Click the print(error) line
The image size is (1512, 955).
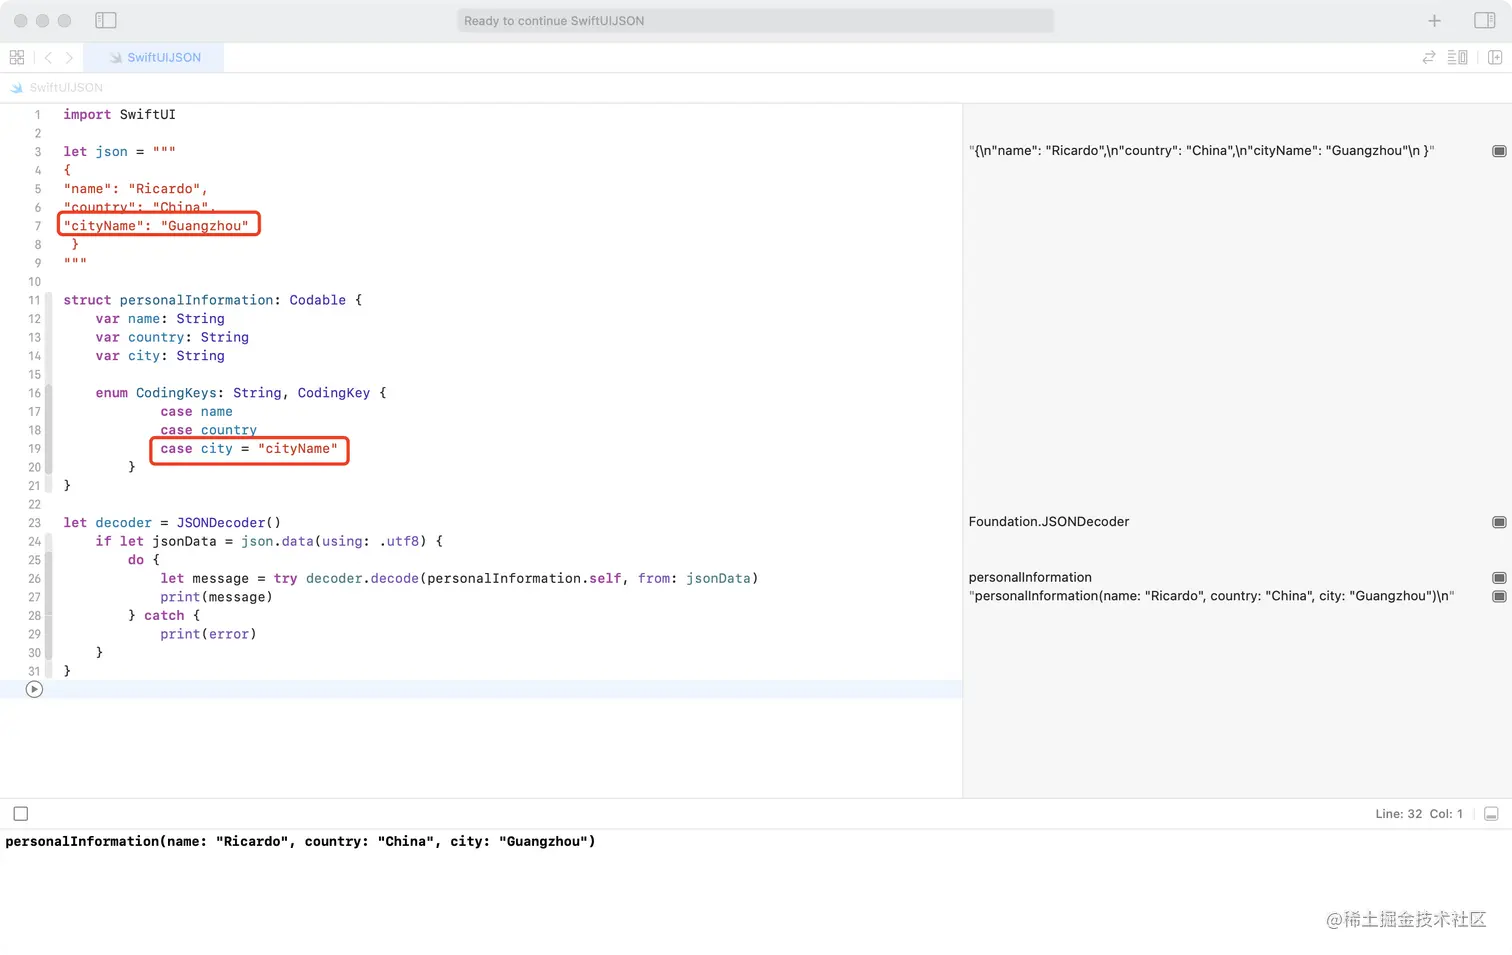[208, 634]
